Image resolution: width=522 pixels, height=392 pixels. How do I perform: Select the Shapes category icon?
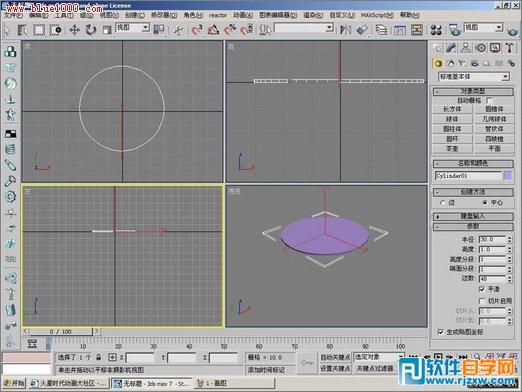coord(450,63)
